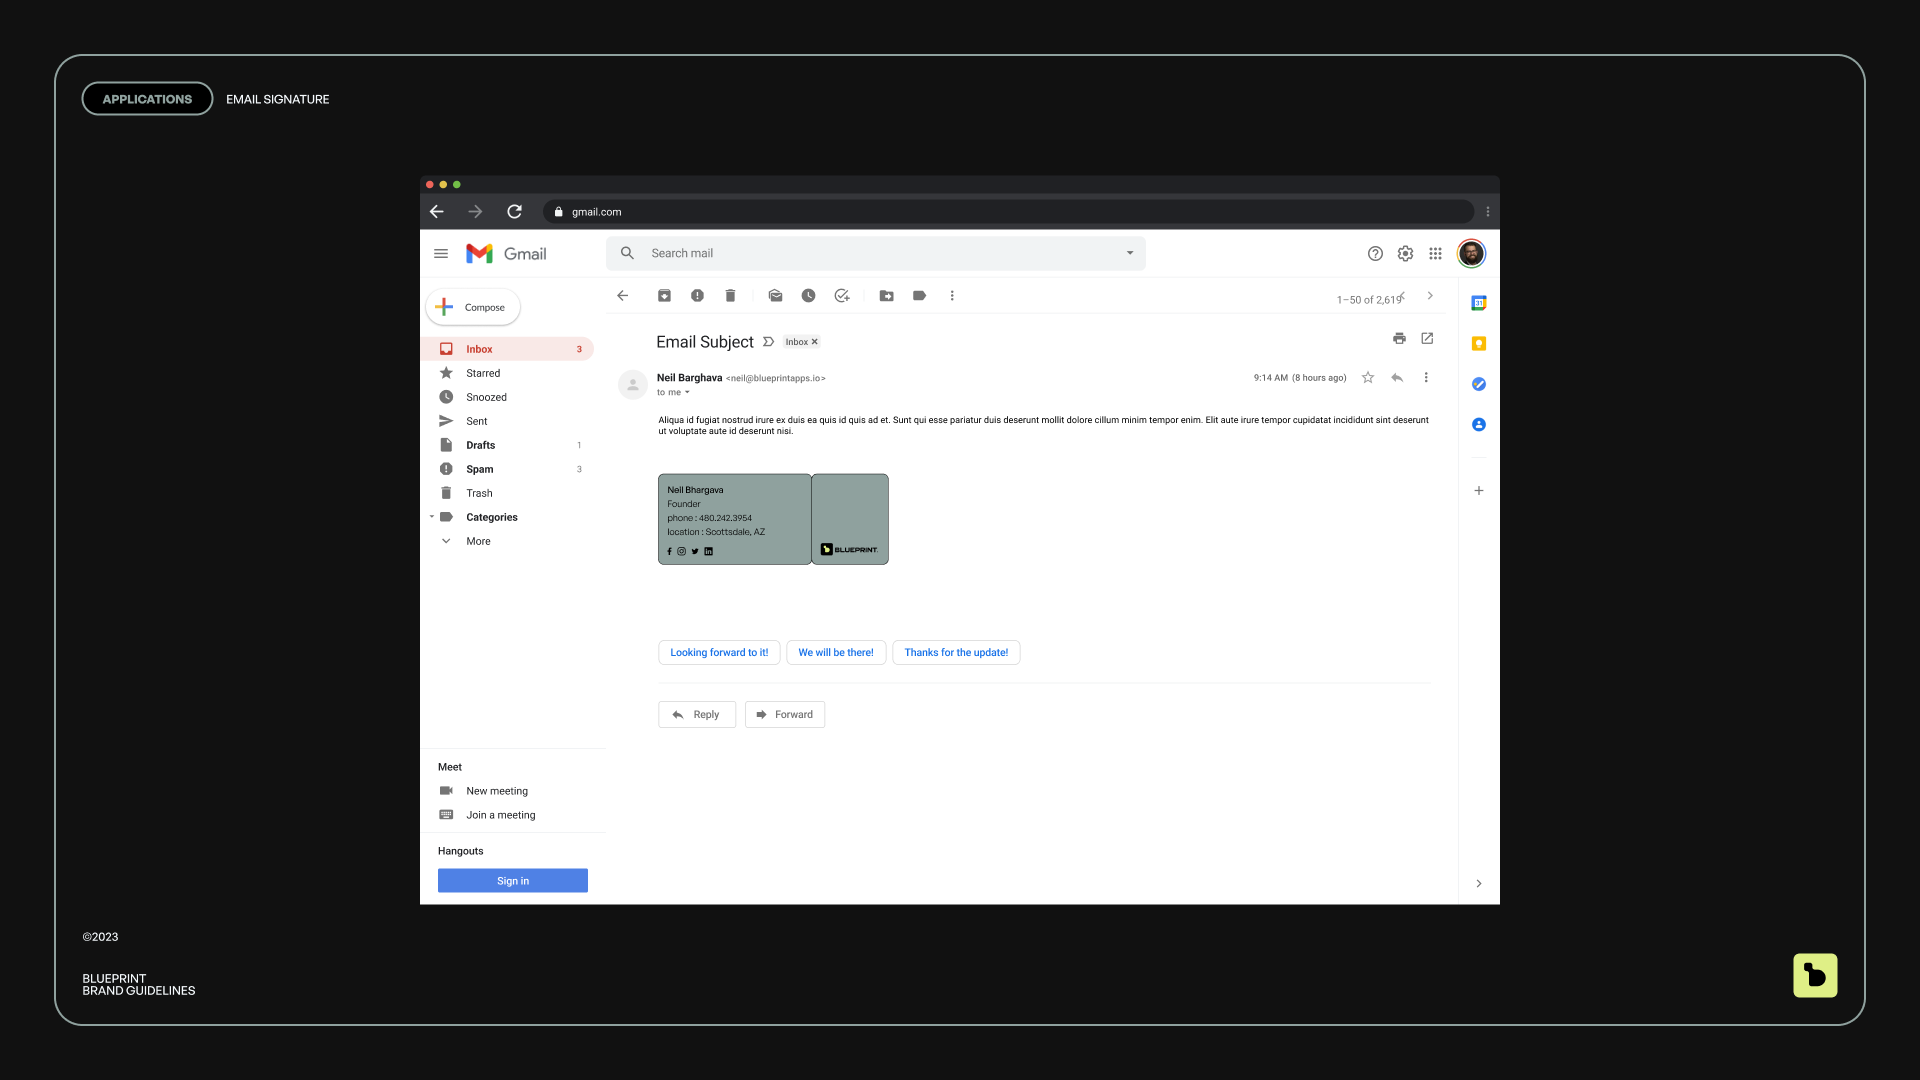
Task: Open the Drafts folder
Action: tap(480, 445)
